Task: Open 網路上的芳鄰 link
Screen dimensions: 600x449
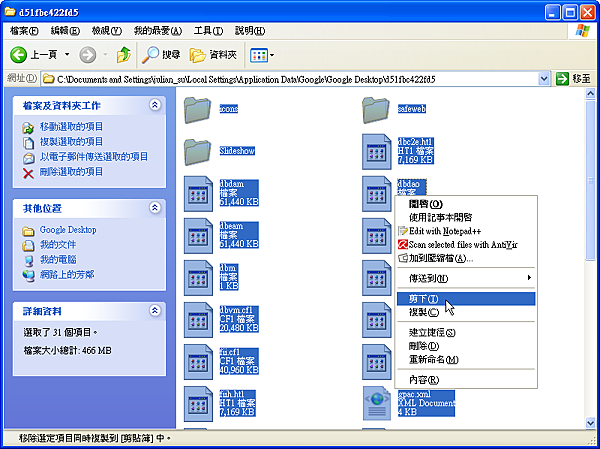Action: 67,275
